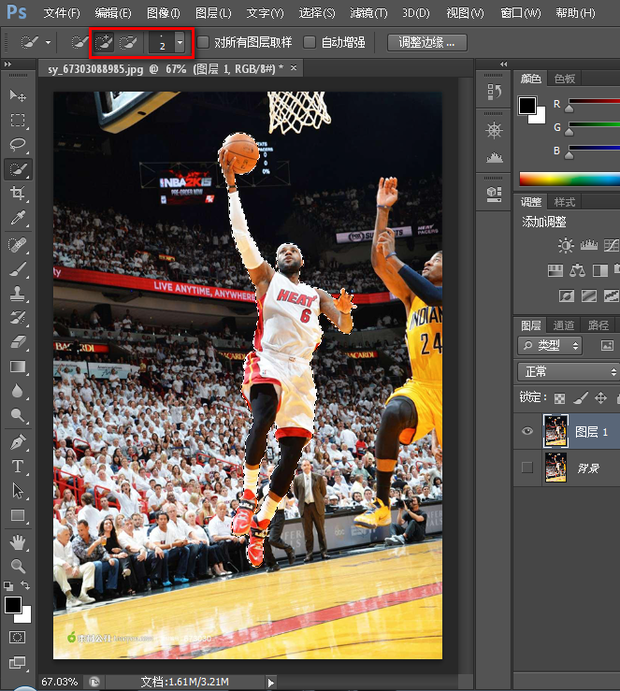The height and width of the screenshot is (691, 620).
Task: Select the Gradient tool
Action: point(18,367)
